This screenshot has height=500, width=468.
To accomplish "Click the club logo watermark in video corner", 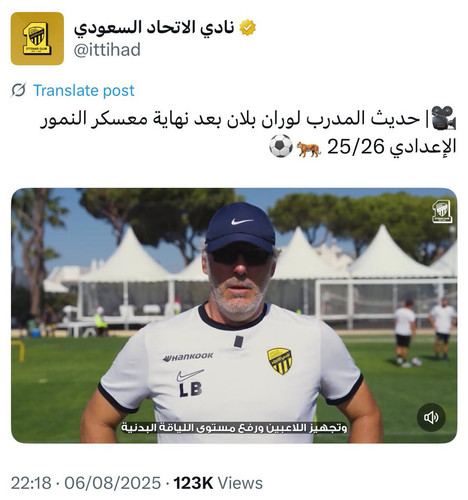I will tap(442, 211).
